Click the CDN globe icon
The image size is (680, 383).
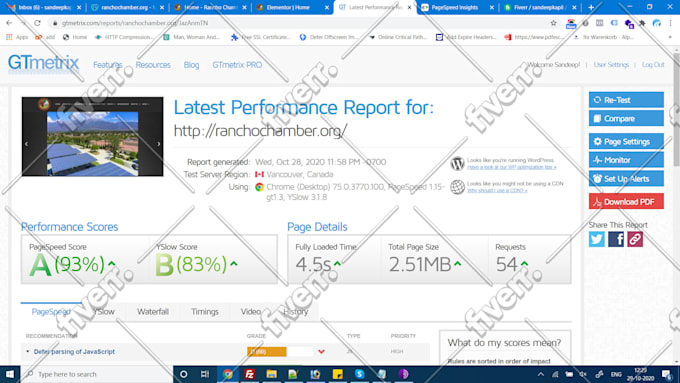coord(457,187)
